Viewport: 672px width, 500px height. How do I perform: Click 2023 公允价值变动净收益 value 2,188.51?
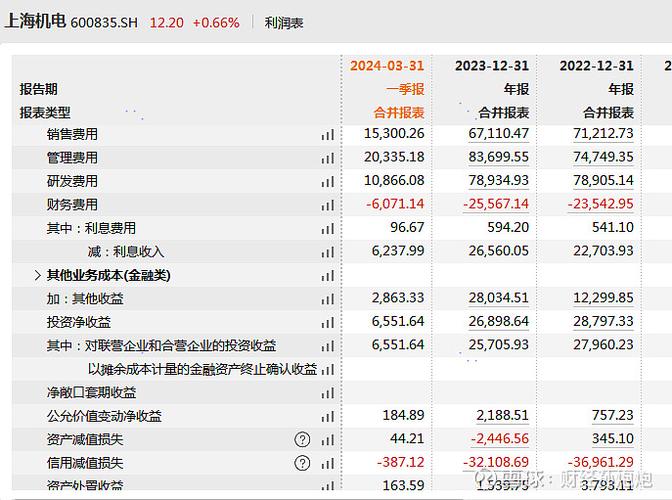502,415
